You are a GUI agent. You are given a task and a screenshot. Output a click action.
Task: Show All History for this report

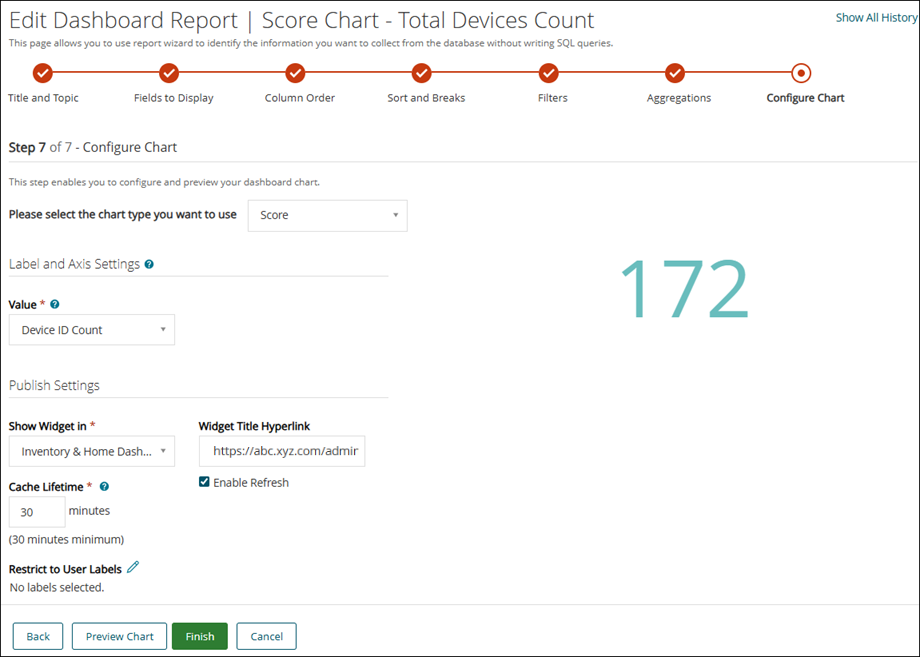point(876,16)
